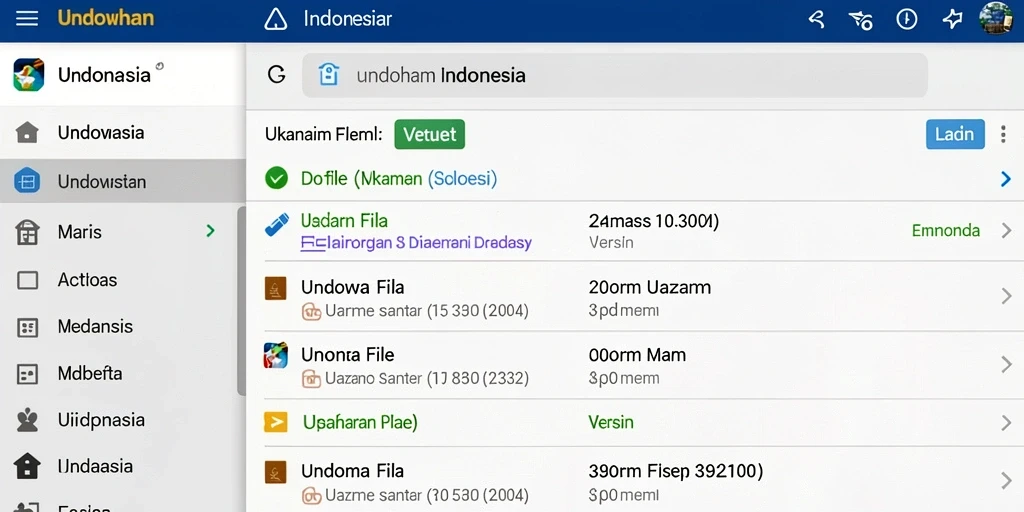Click the brown icon beside Undoma Fila
The height and width of the screenshot is (512, 1024).
pos(276,472)
